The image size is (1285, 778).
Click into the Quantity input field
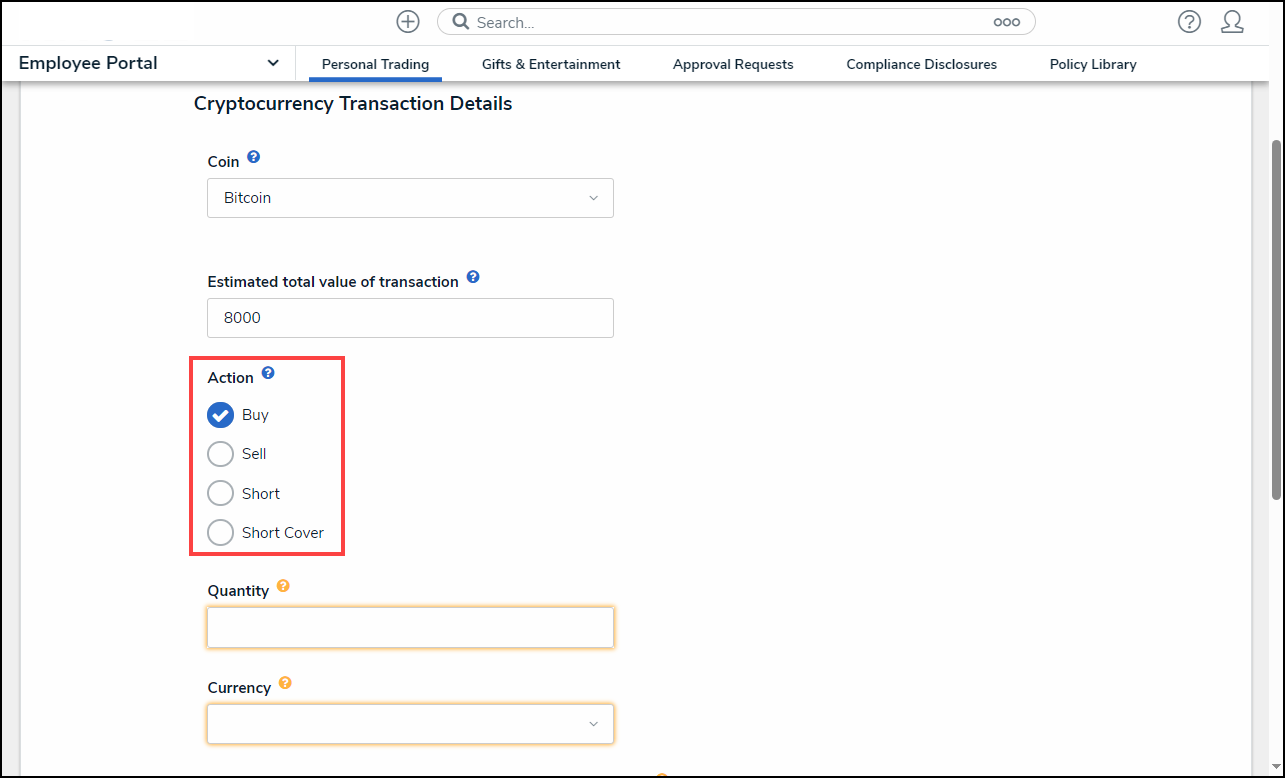click(x=410, y=628)
